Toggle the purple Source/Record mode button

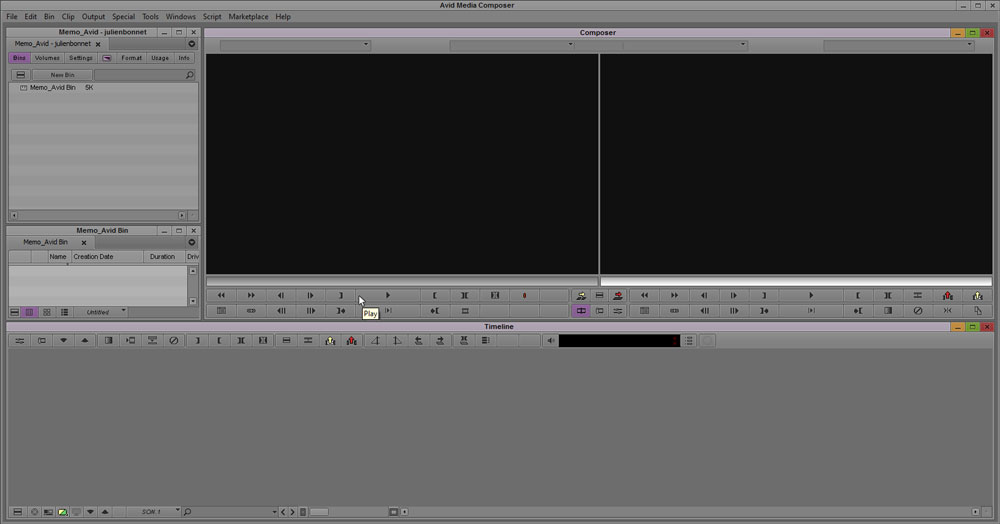(581, 311)
